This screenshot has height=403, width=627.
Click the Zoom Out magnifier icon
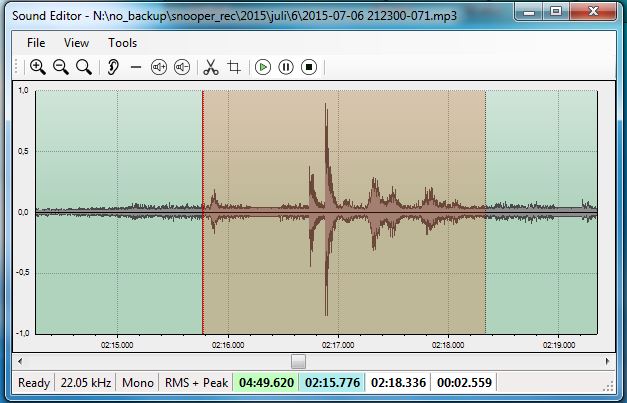(61, 67)
